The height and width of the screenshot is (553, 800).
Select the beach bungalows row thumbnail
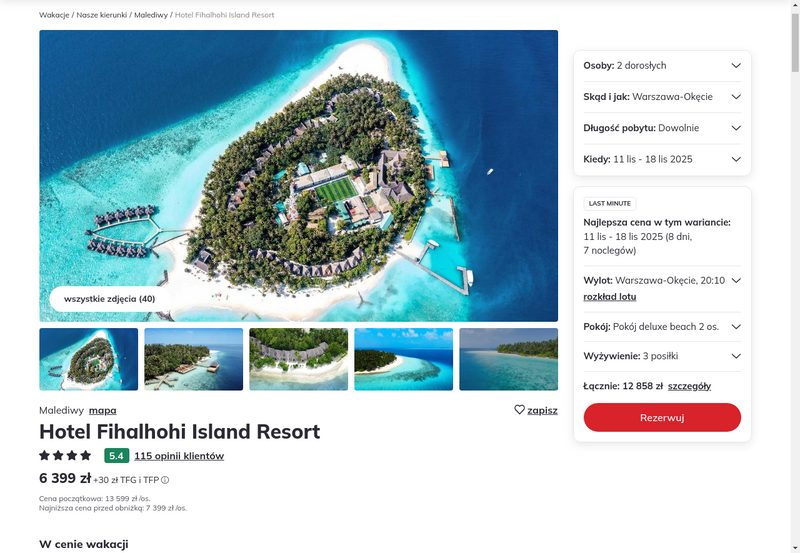(x=298, y=359)
